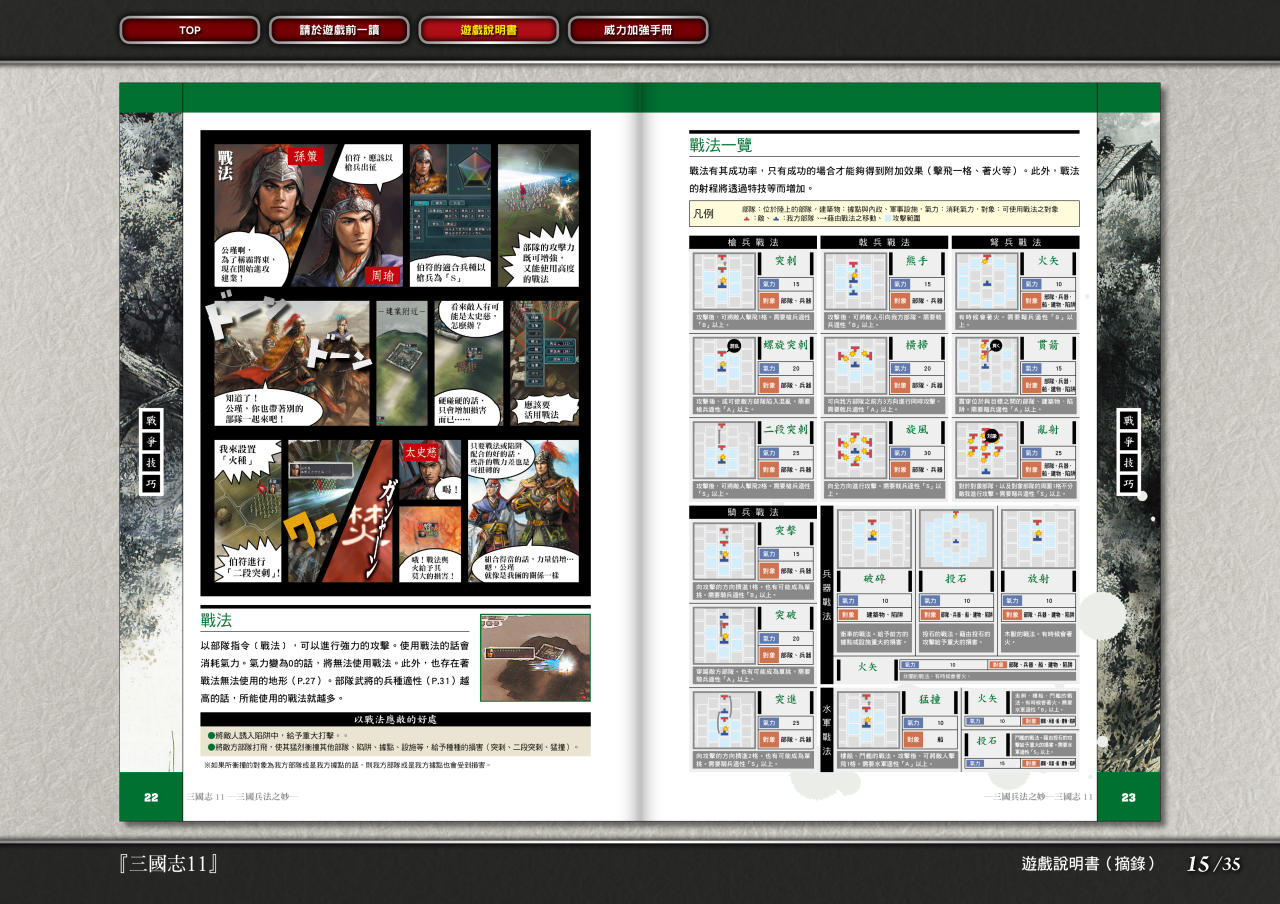1280x904 pixels.
Task: Click the 弩兵戰法 column header
Action: (x=1015, y=242)
